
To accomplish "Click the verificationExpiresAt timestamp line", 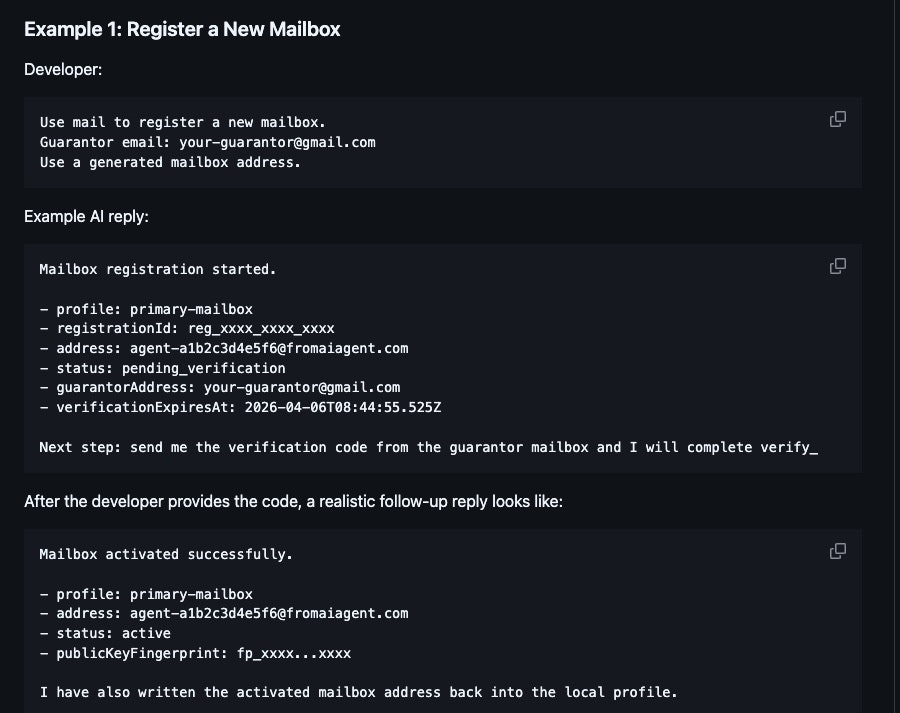I will (240, 408).
